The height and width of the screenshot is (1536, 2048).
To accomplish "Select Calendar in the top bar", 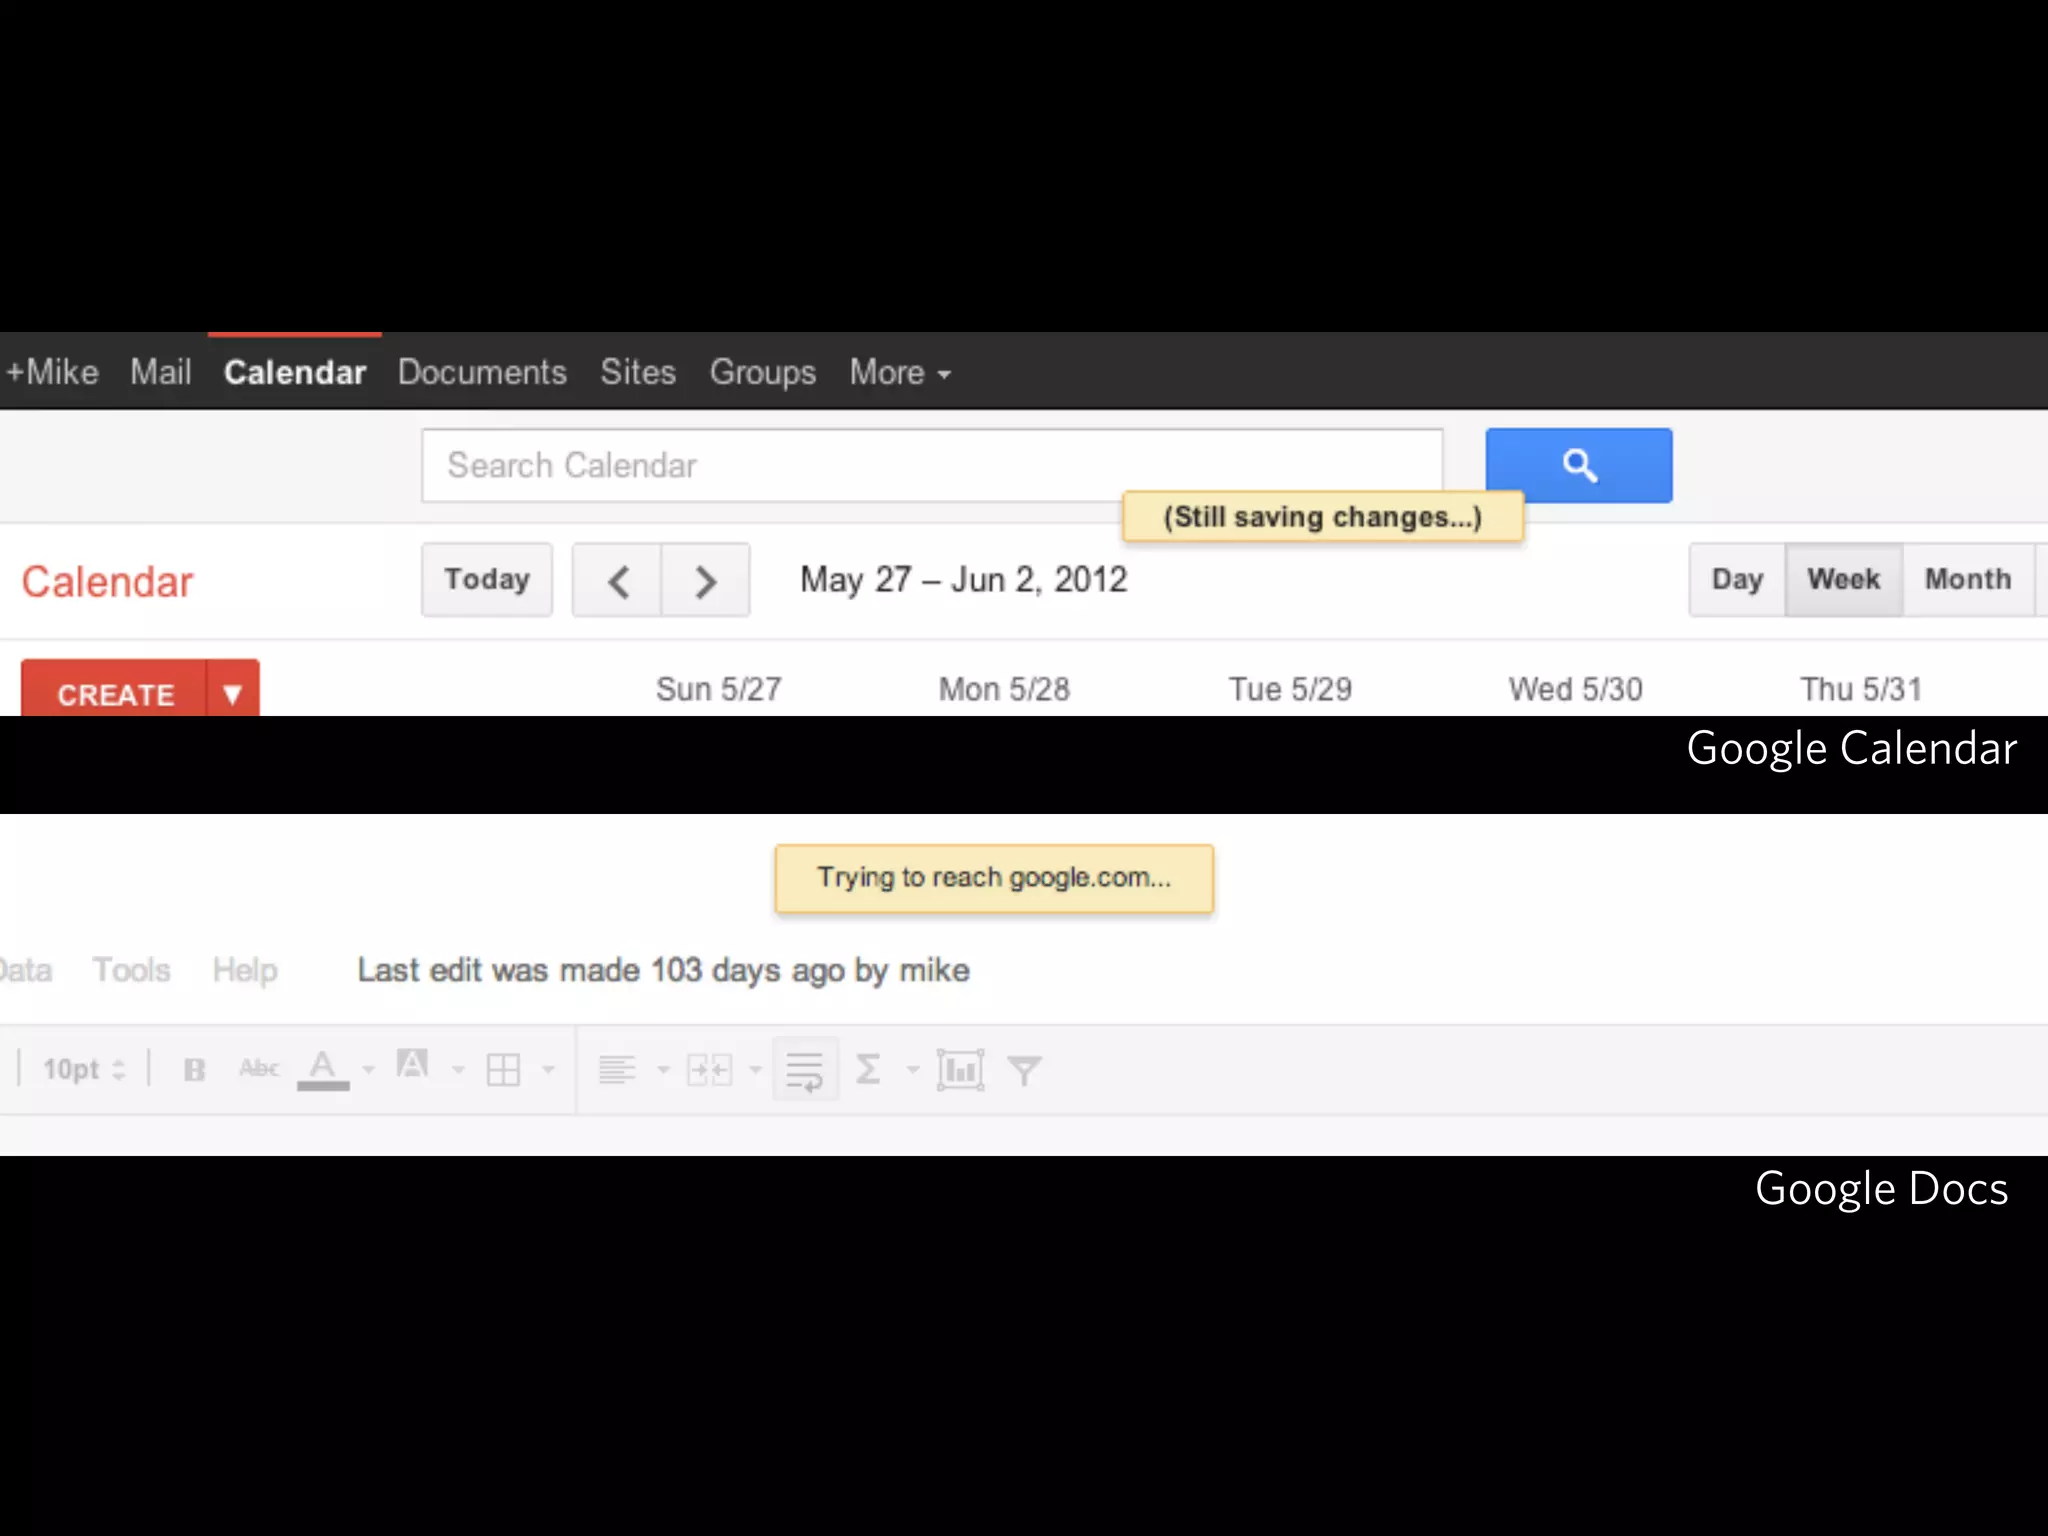I will click(295, 372).
